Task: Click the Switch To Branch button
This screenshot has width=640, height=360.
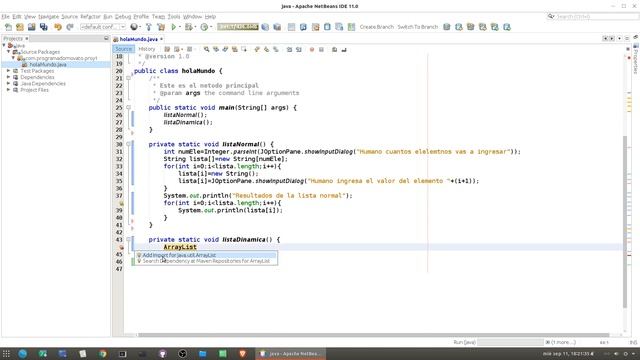Action: click(418, 27)
